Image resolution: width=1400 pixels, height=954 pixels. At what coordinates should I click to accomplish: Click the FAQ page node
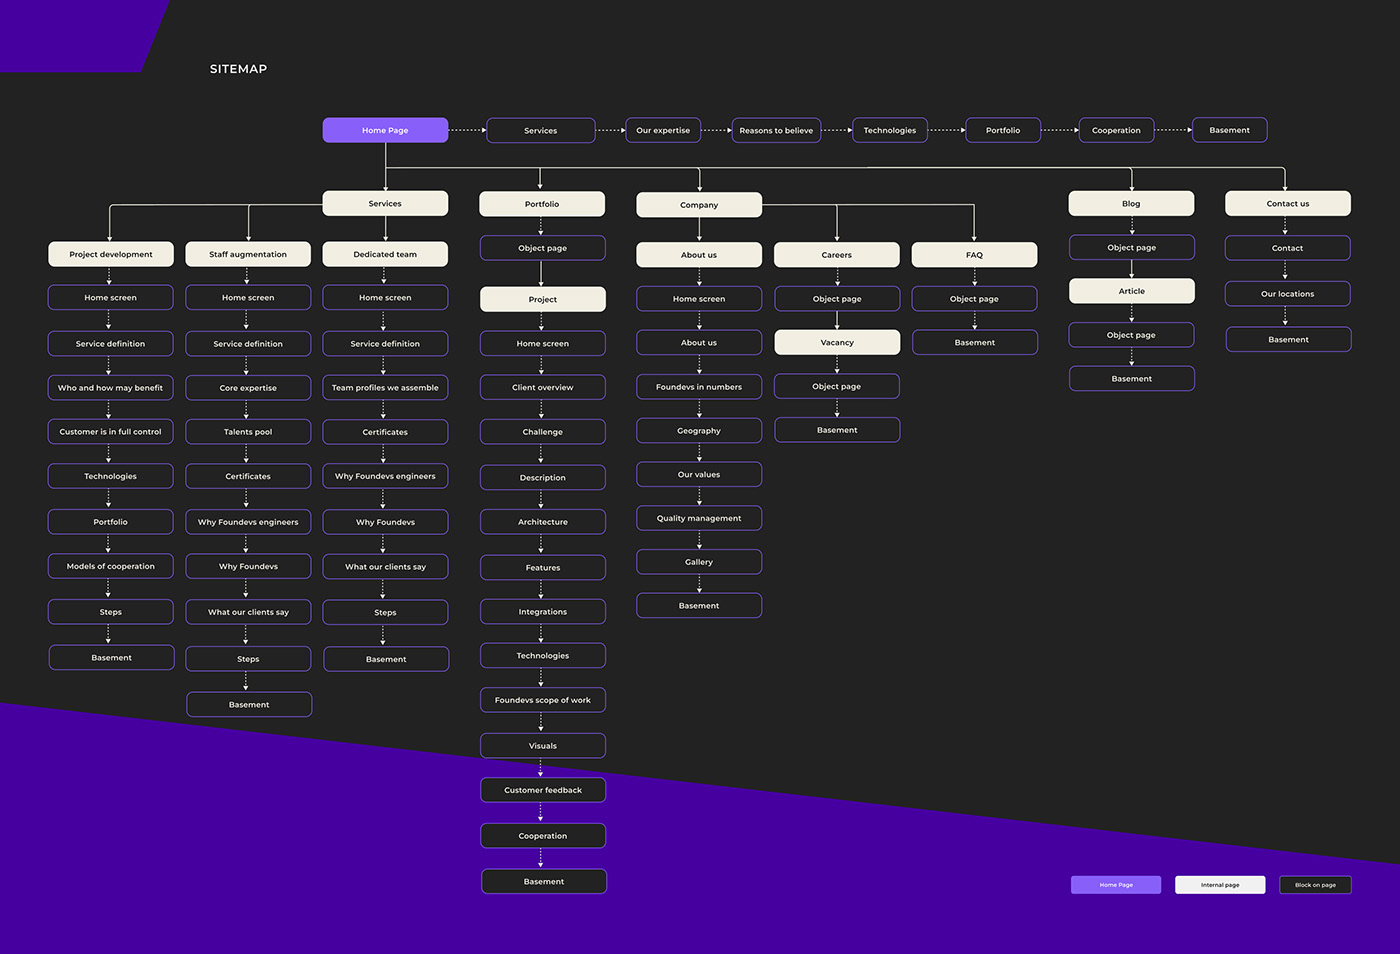pyautogui.click(x=974, y=255)
